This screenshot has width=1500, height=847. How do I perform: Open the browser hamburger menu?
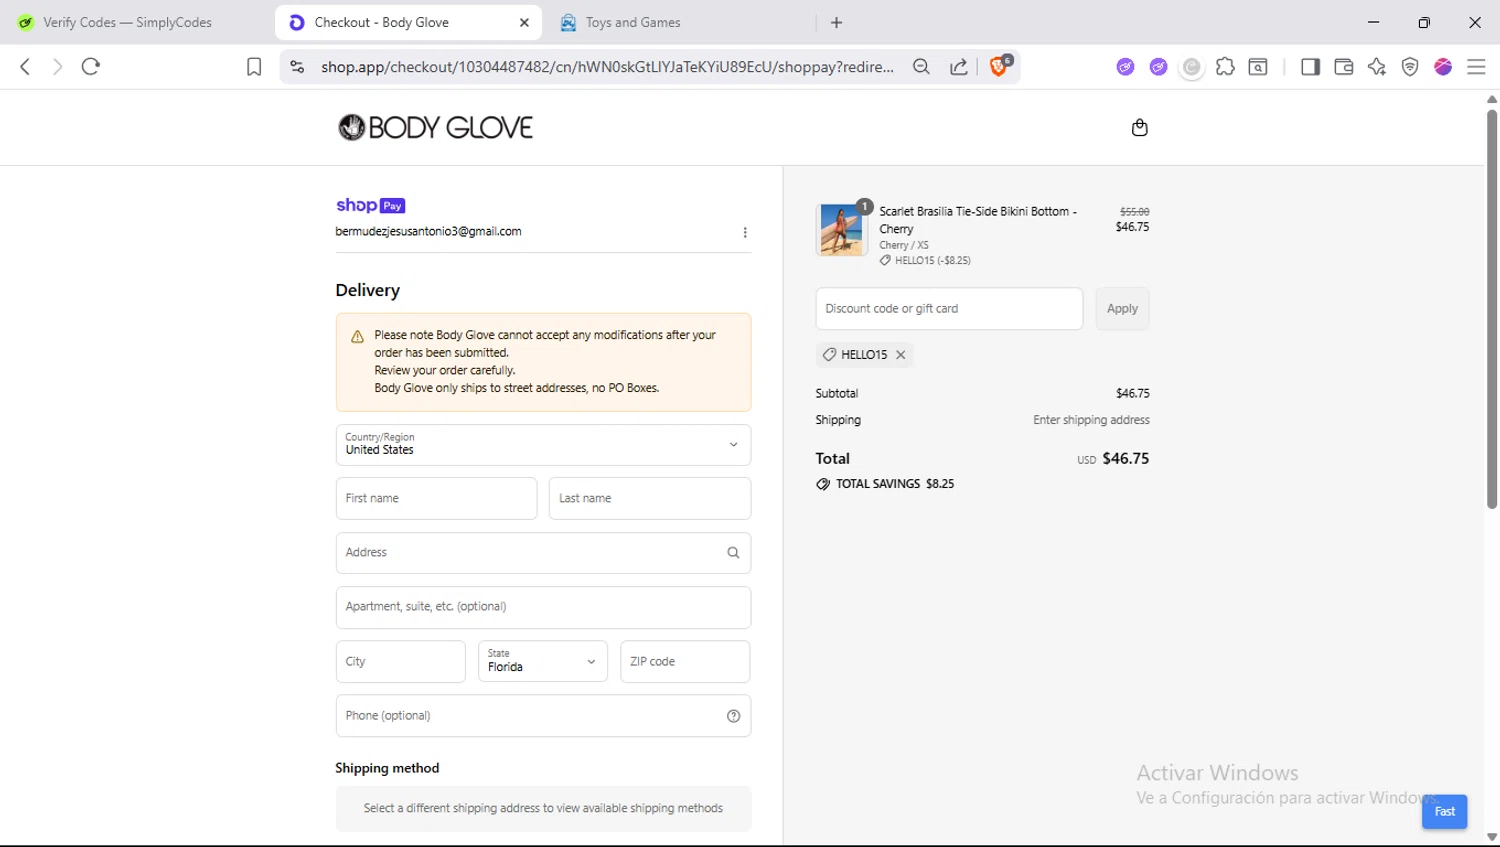tap(1476, 67)
